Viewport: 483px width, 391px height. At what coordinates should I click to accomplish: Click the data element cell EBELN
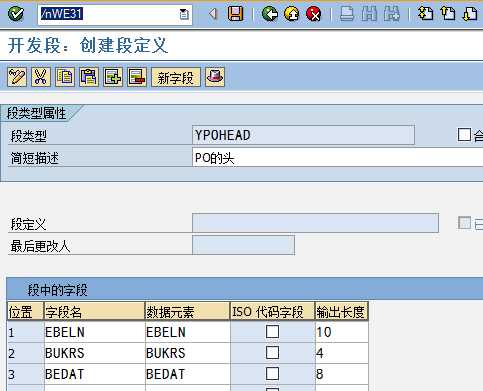[188, 332]
